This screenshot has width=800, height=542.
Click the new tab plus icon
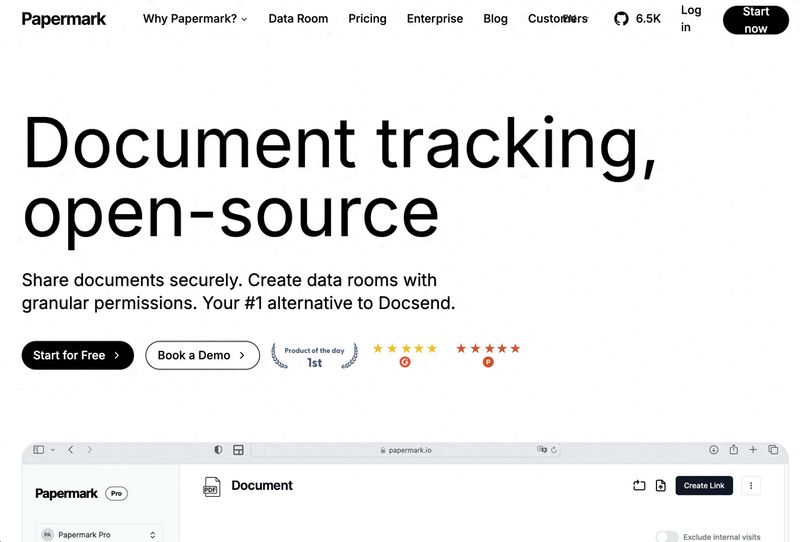[753, 450]
